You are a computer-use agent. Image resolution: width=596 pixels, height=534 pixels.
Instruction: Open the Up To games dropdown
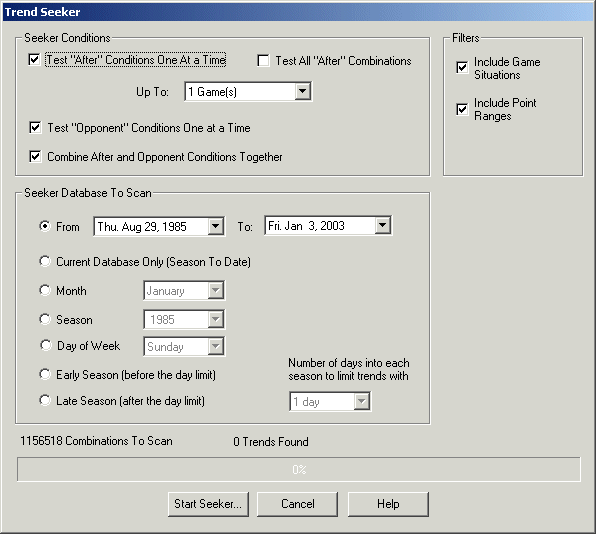pyautogui.click(x=303, y=91)
